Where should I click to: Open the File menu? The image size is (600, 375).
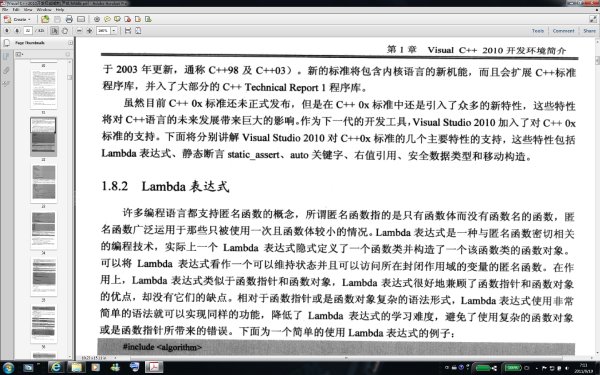pos(5,10)
